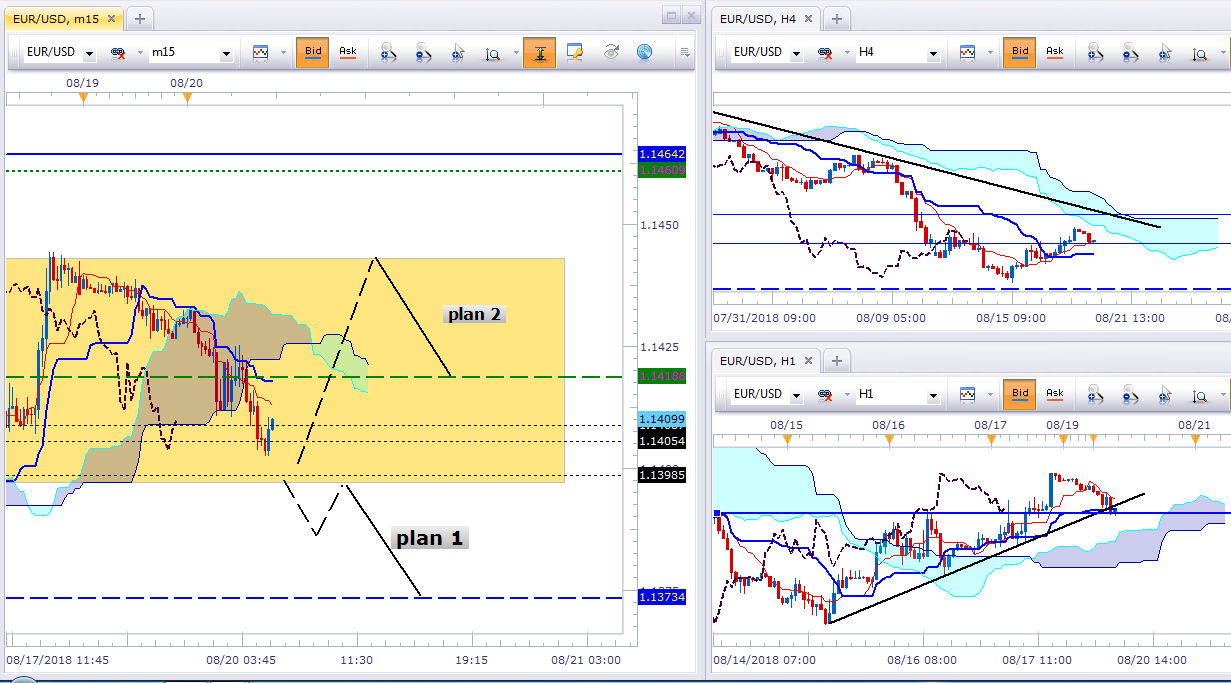Toggle Bid price in H1 chart toolbar
Screen dimensions: 1231x683
click(1020, 395)
